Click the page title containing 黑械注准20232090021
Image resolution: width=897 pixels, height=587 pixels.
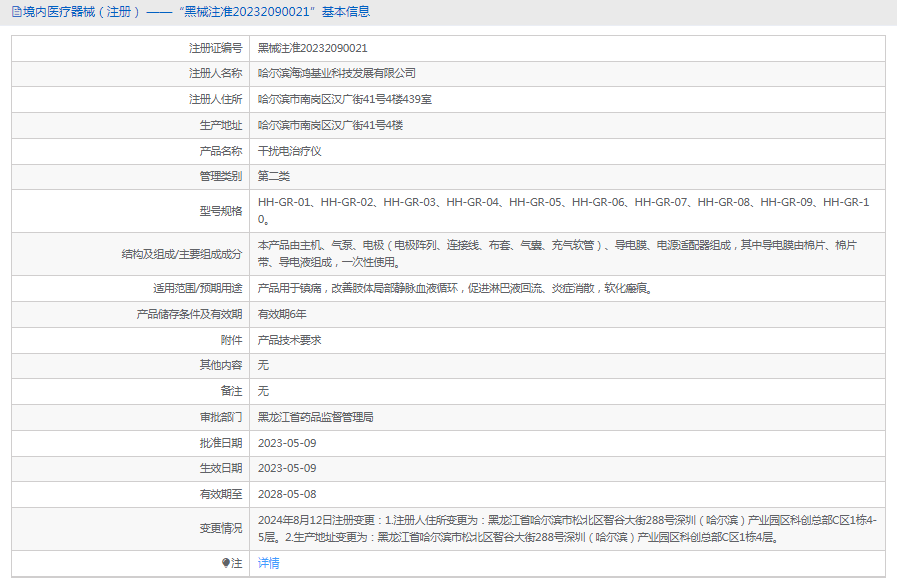coord(196,11)
